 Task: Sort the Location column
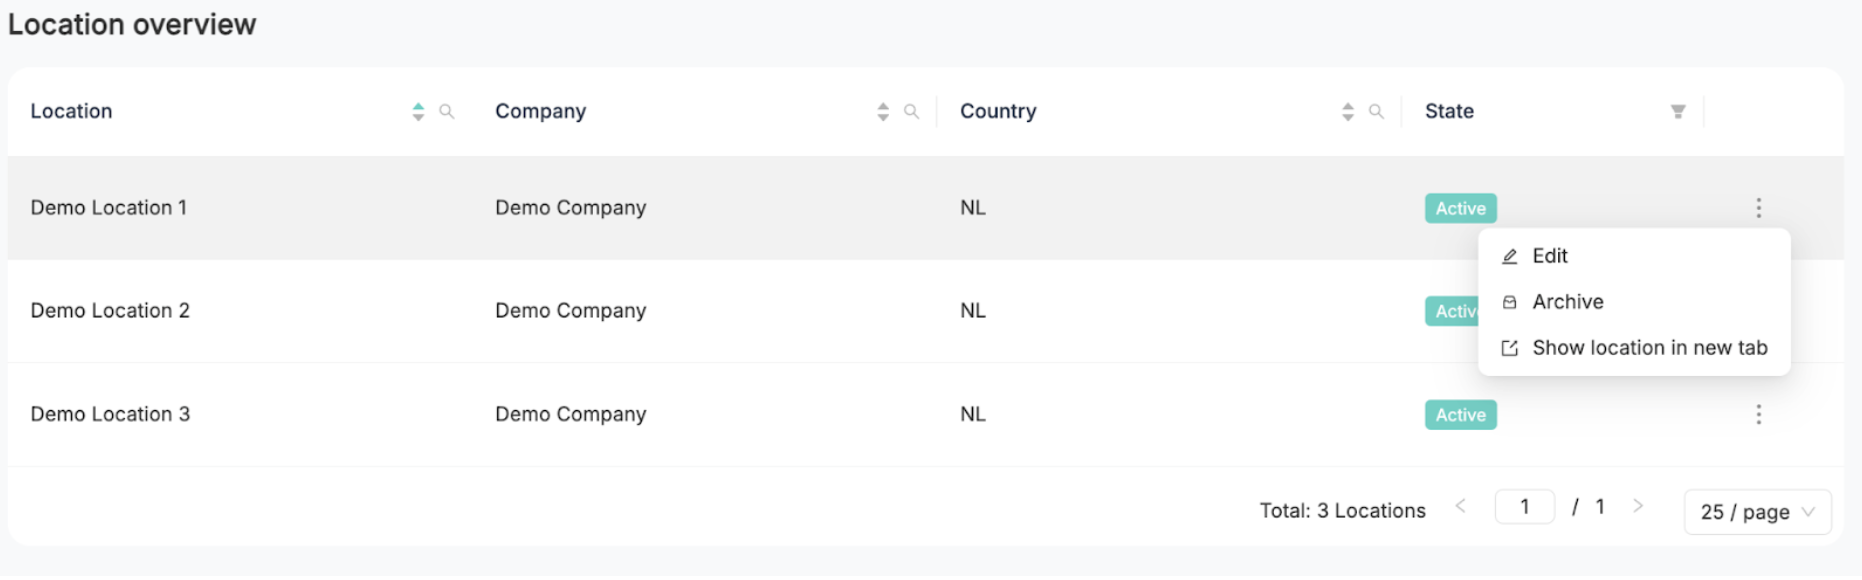pyautogui.click(x=418, y=112)
